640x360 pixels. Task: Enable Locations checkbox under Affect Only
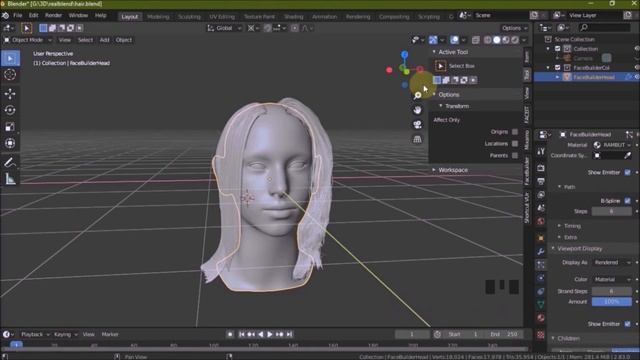(x=515, y=144)
